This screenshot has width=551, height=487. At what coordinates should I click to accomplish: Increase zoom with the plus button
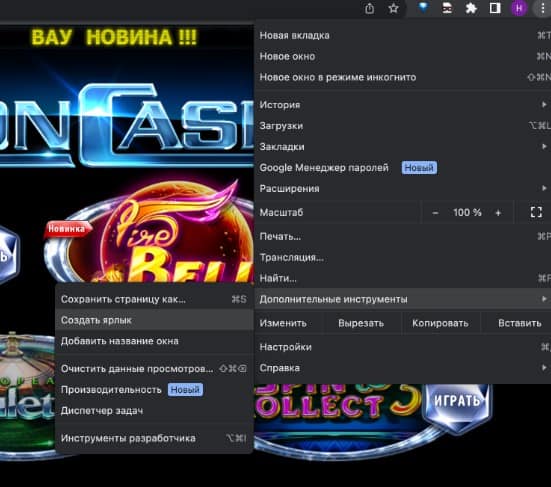coord(498,213)
